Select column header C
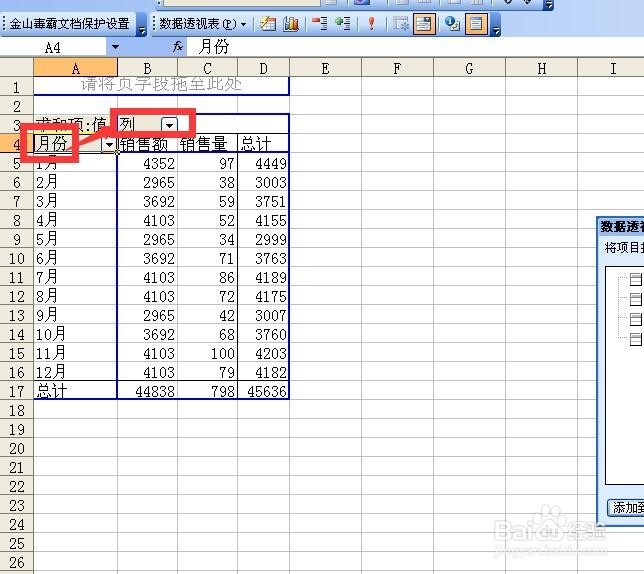This screenshot has height=574, width=644. coord(207,68)
